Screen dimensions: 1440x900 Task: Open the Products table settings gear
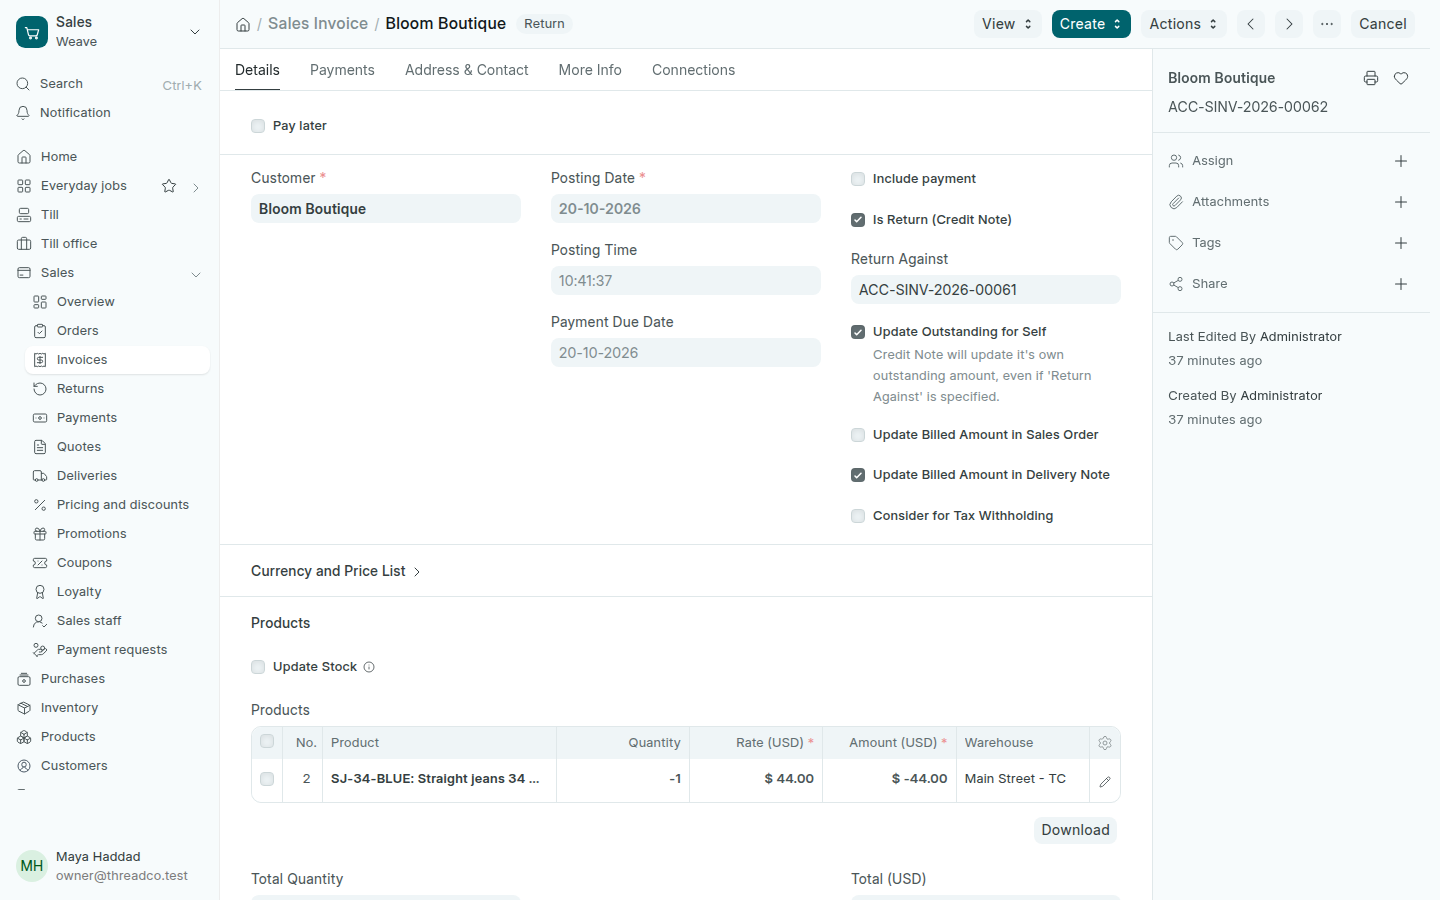[x=1105, y=743]
